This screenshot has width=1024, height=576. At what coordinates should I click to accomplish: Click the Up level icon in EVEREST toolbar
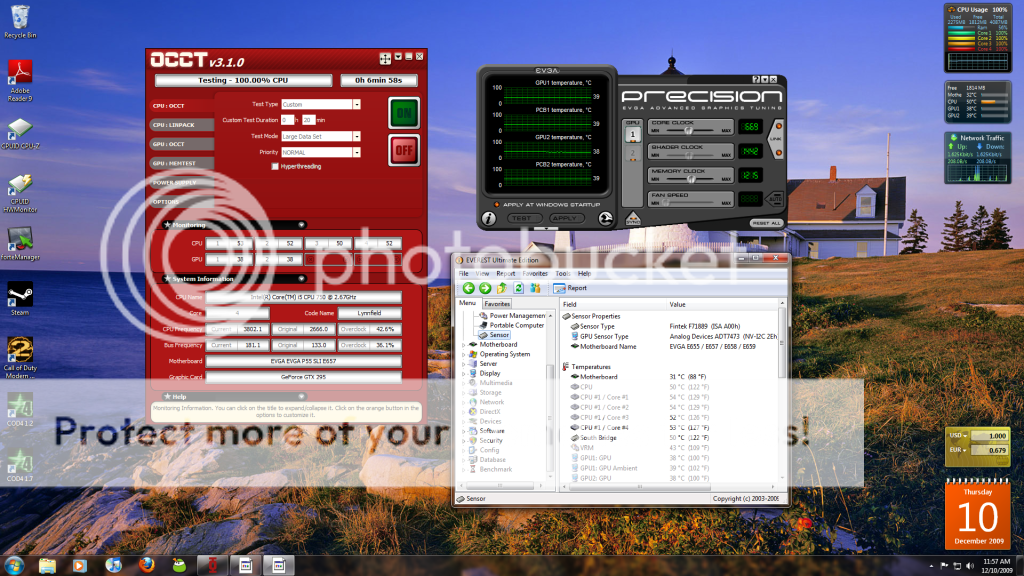502,288
